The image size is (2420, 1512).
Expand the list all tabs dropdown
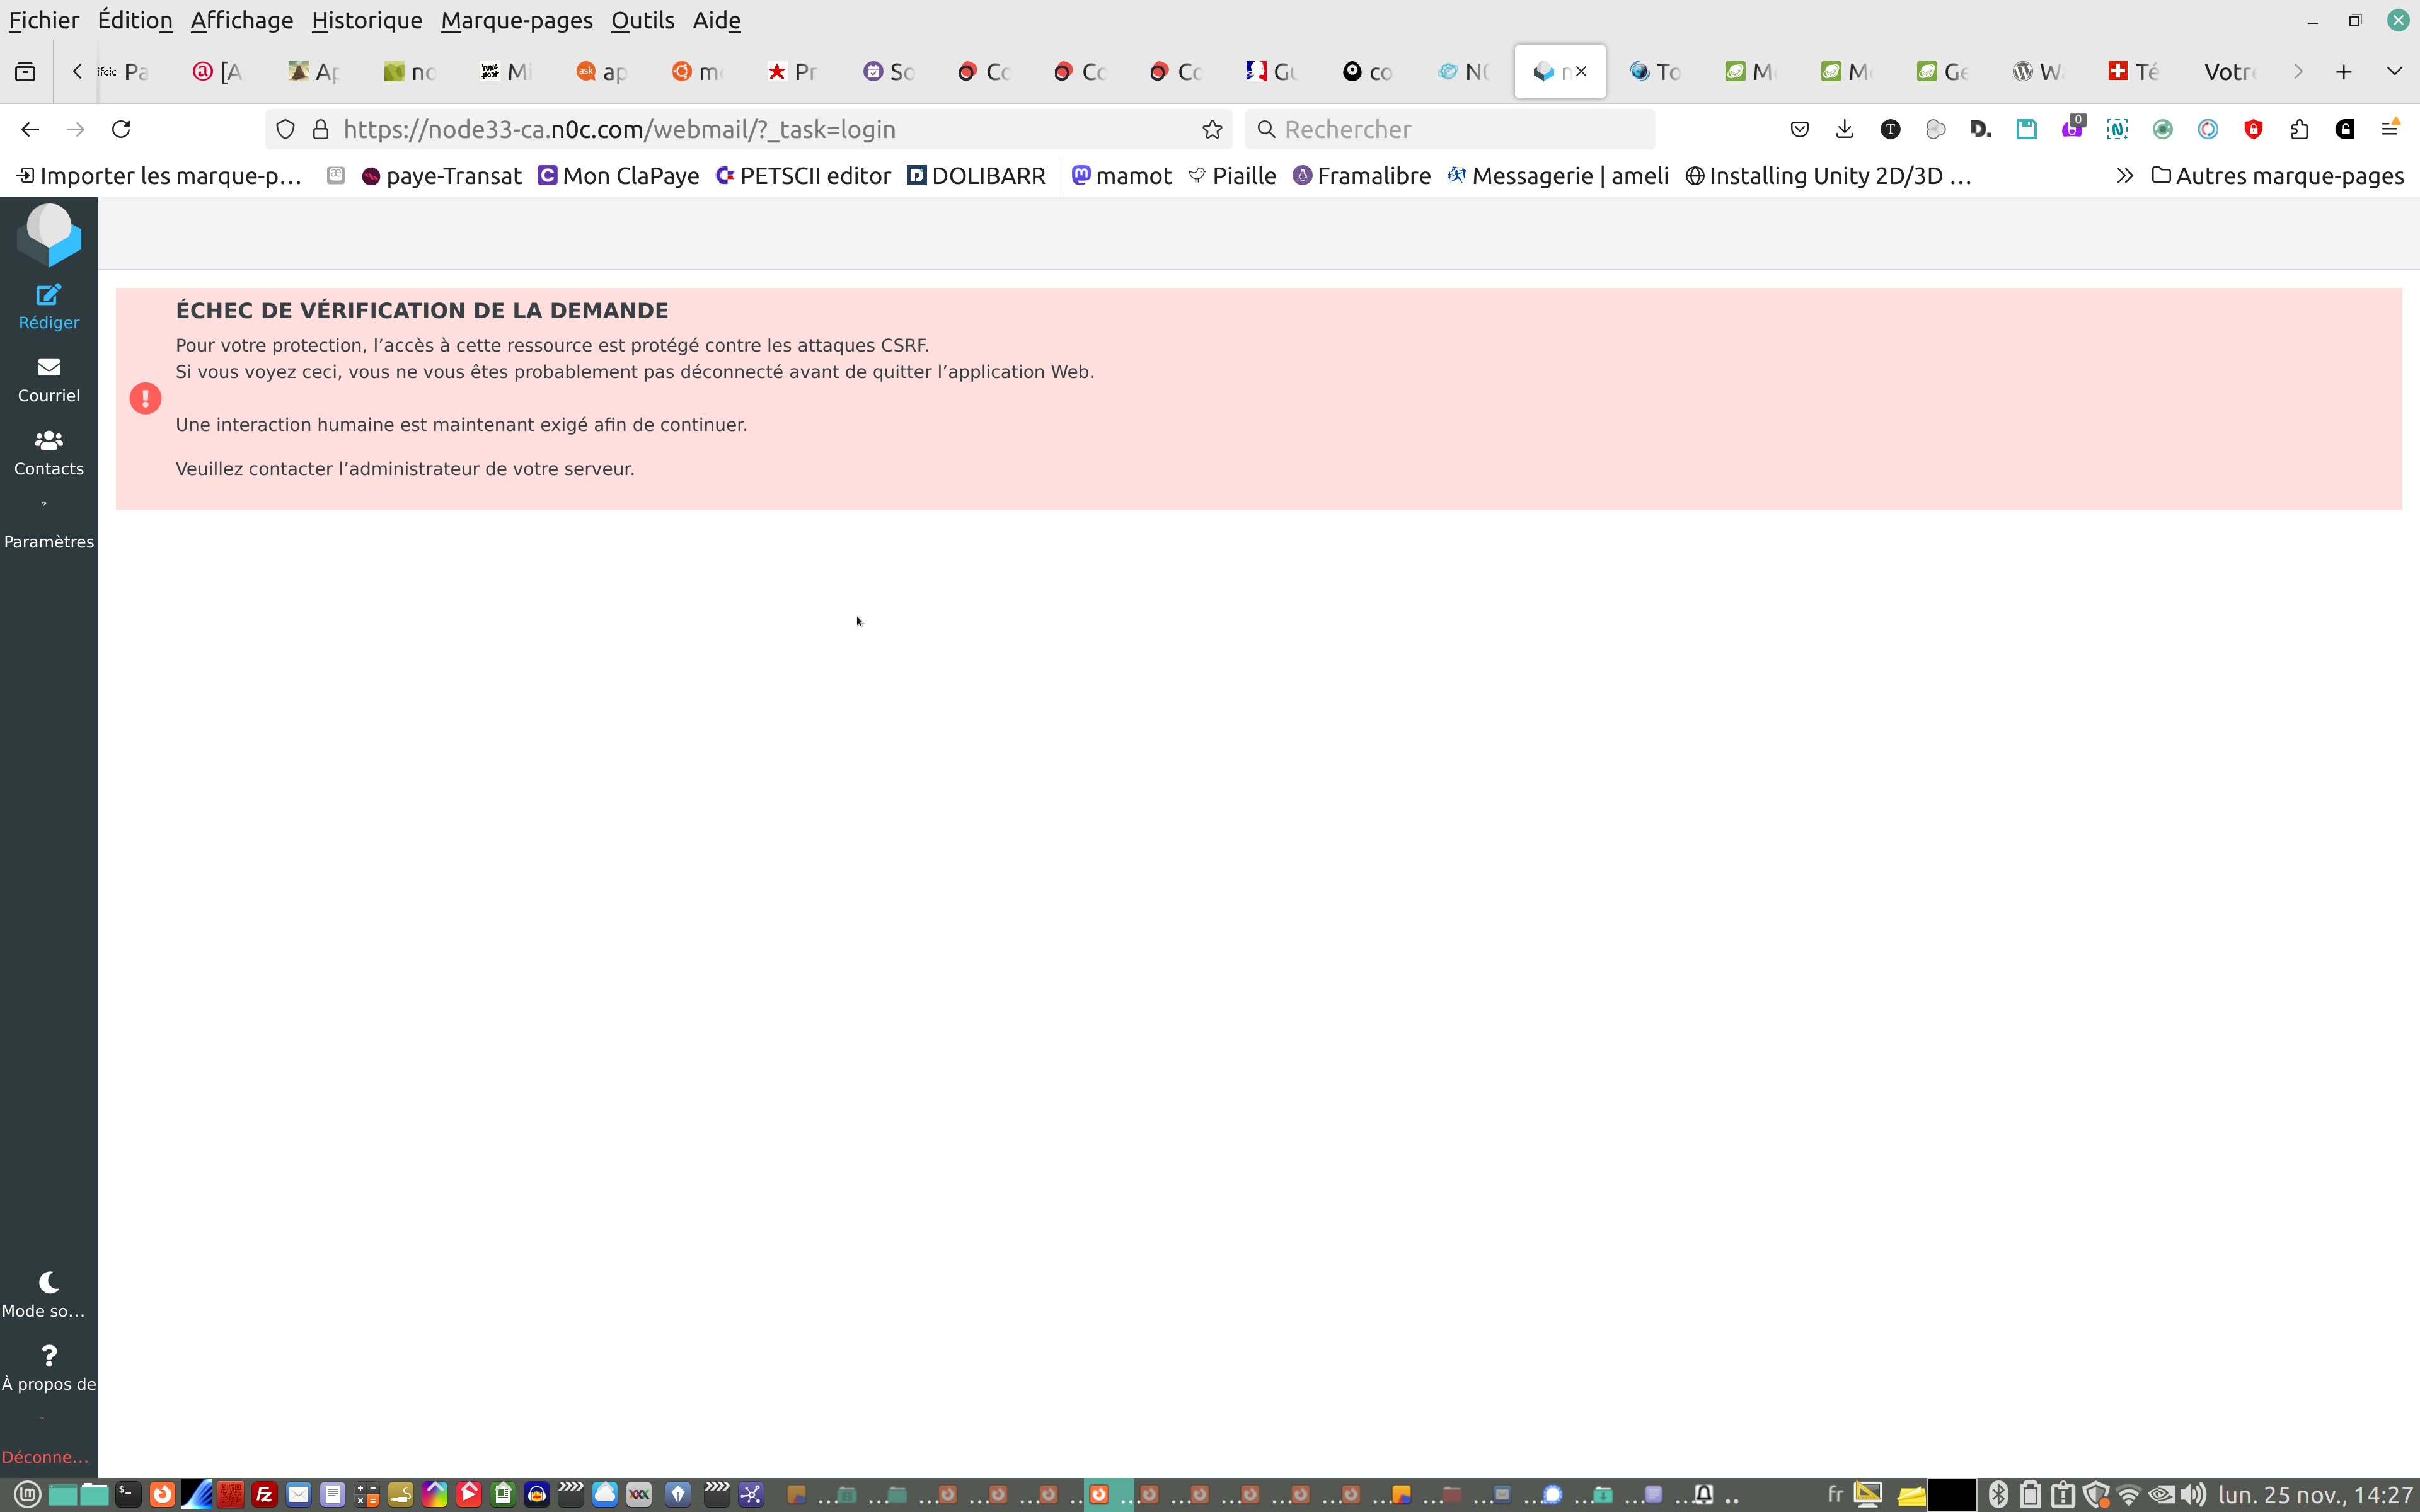click(2394, 71)
